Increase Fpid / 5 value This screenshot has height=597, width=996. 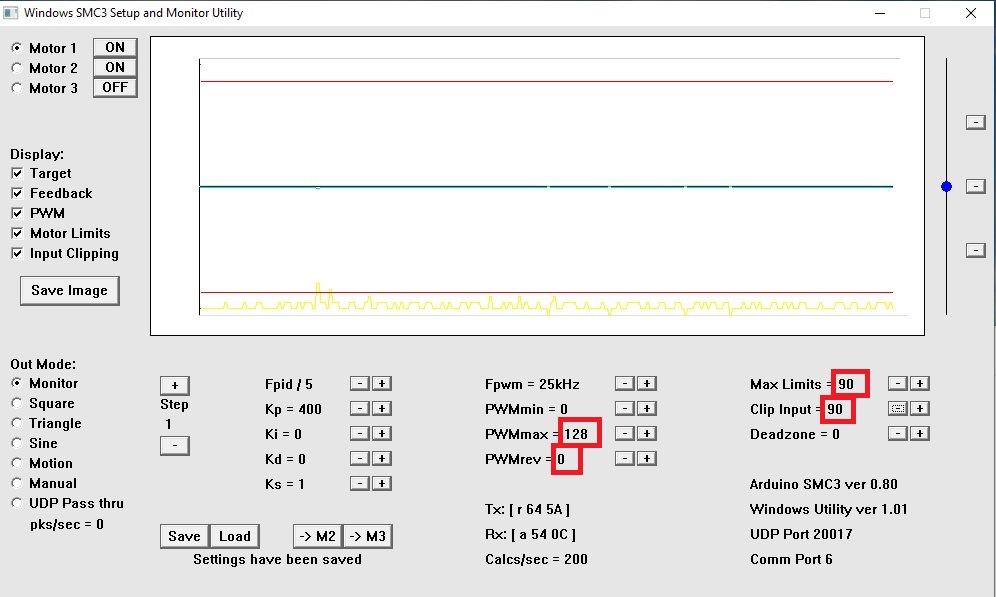point(382,384)
